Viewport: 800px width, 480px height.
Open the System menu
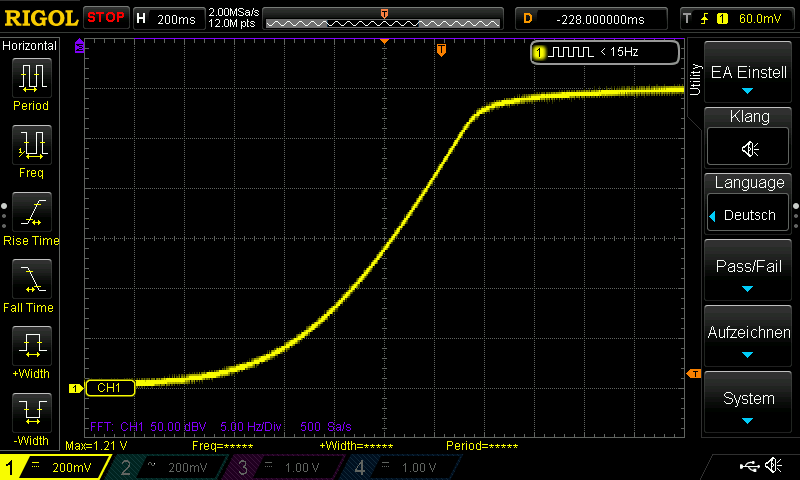point(749,404)
